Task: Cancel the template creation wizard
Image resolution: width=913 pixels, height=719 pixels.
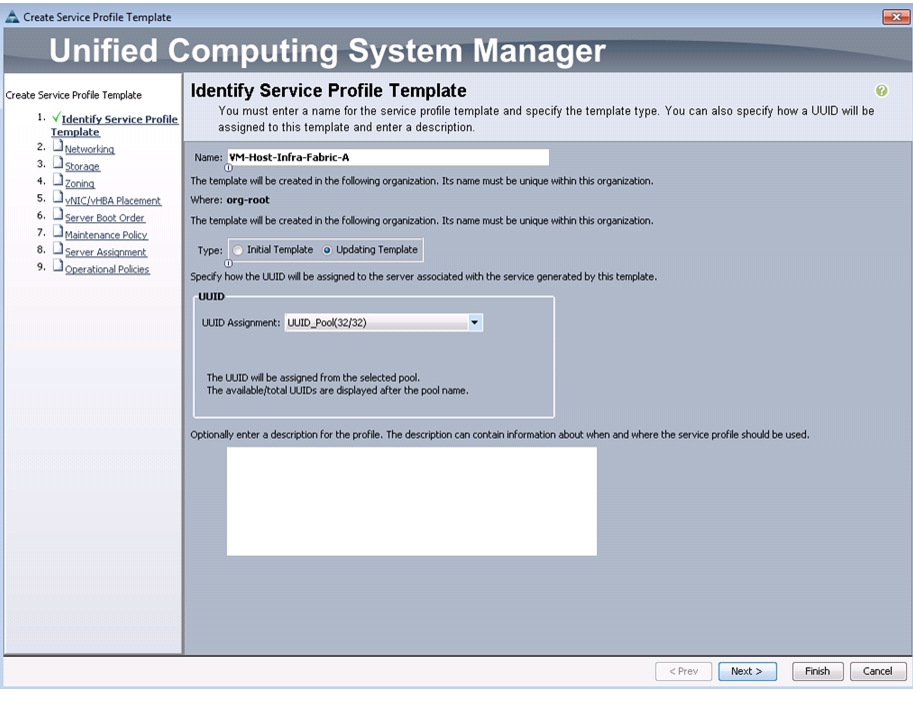Action: (877, 671)
